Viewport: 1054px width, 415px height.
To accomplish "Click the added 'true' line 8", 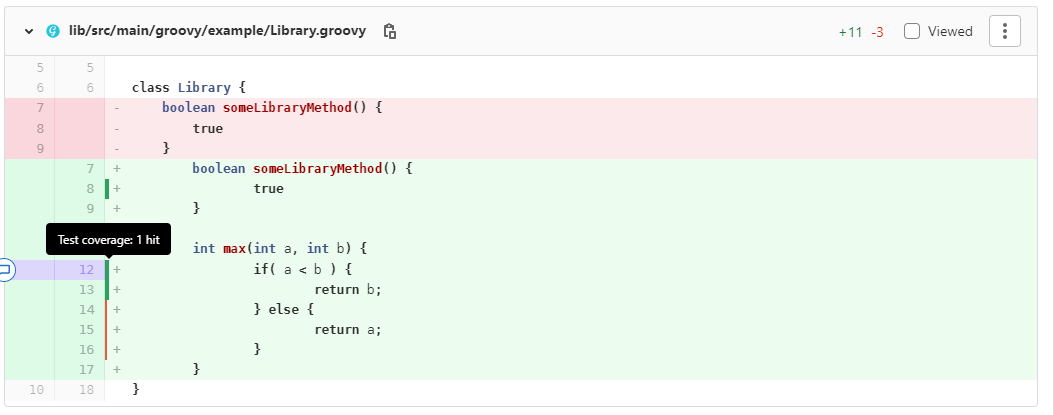I will tap(268, 189).
